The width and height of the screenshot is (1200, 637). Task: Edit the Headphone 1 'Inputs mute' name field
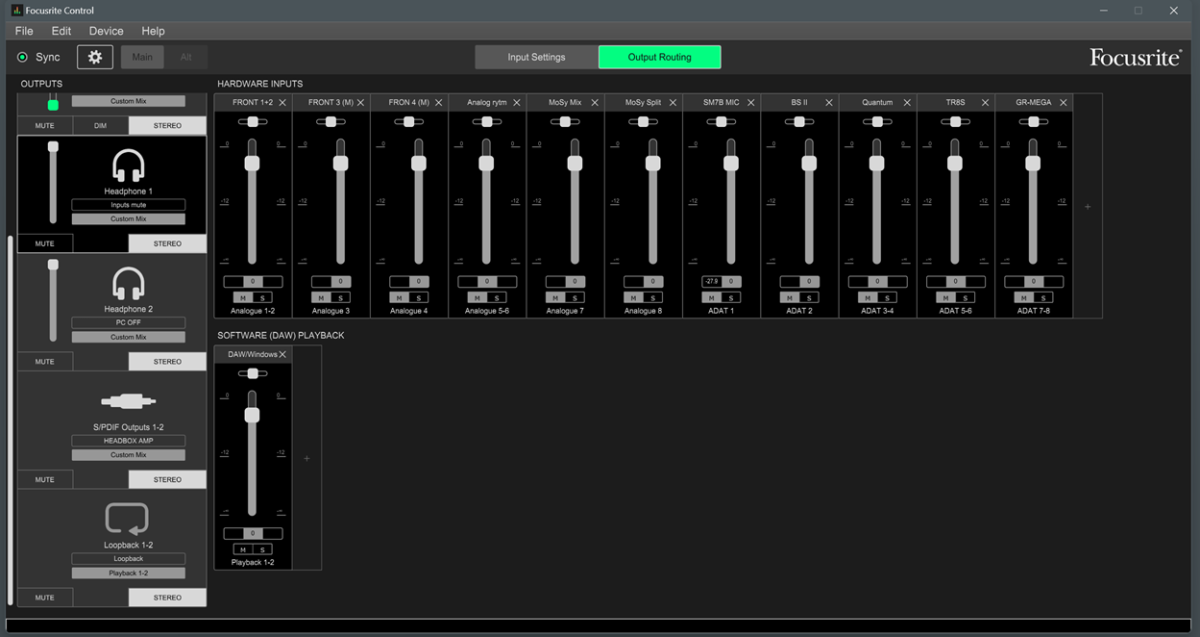click(128, 205)
